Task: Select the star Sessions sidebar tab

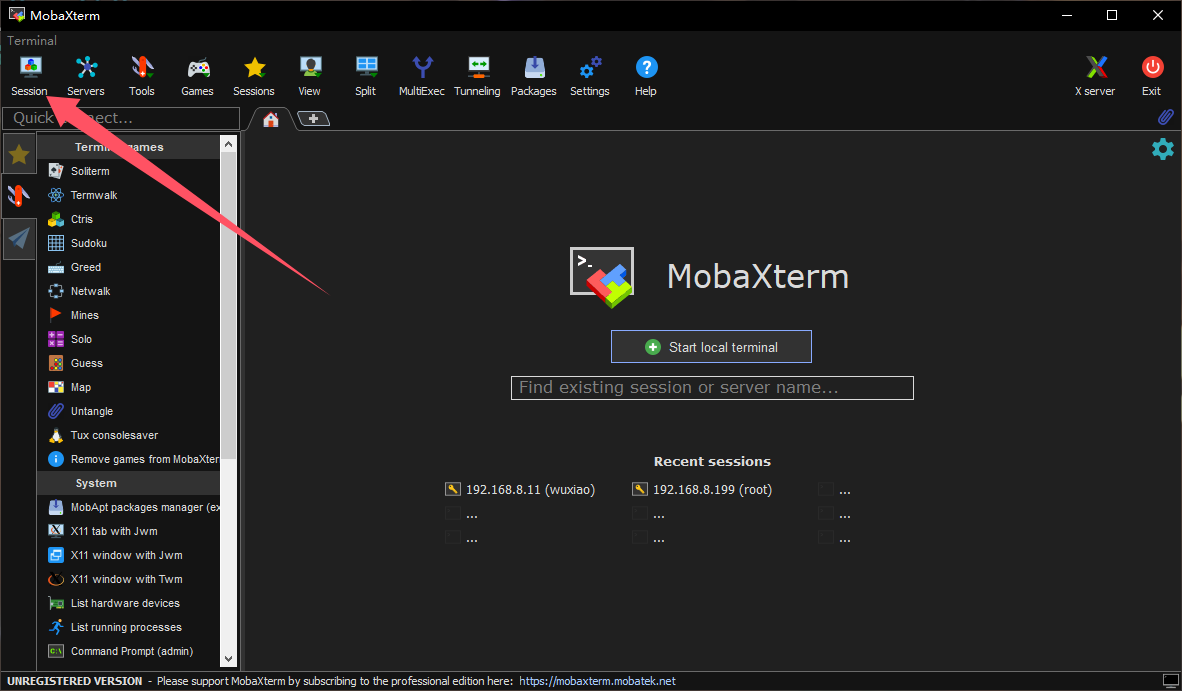Action: (x=19, y=154)
